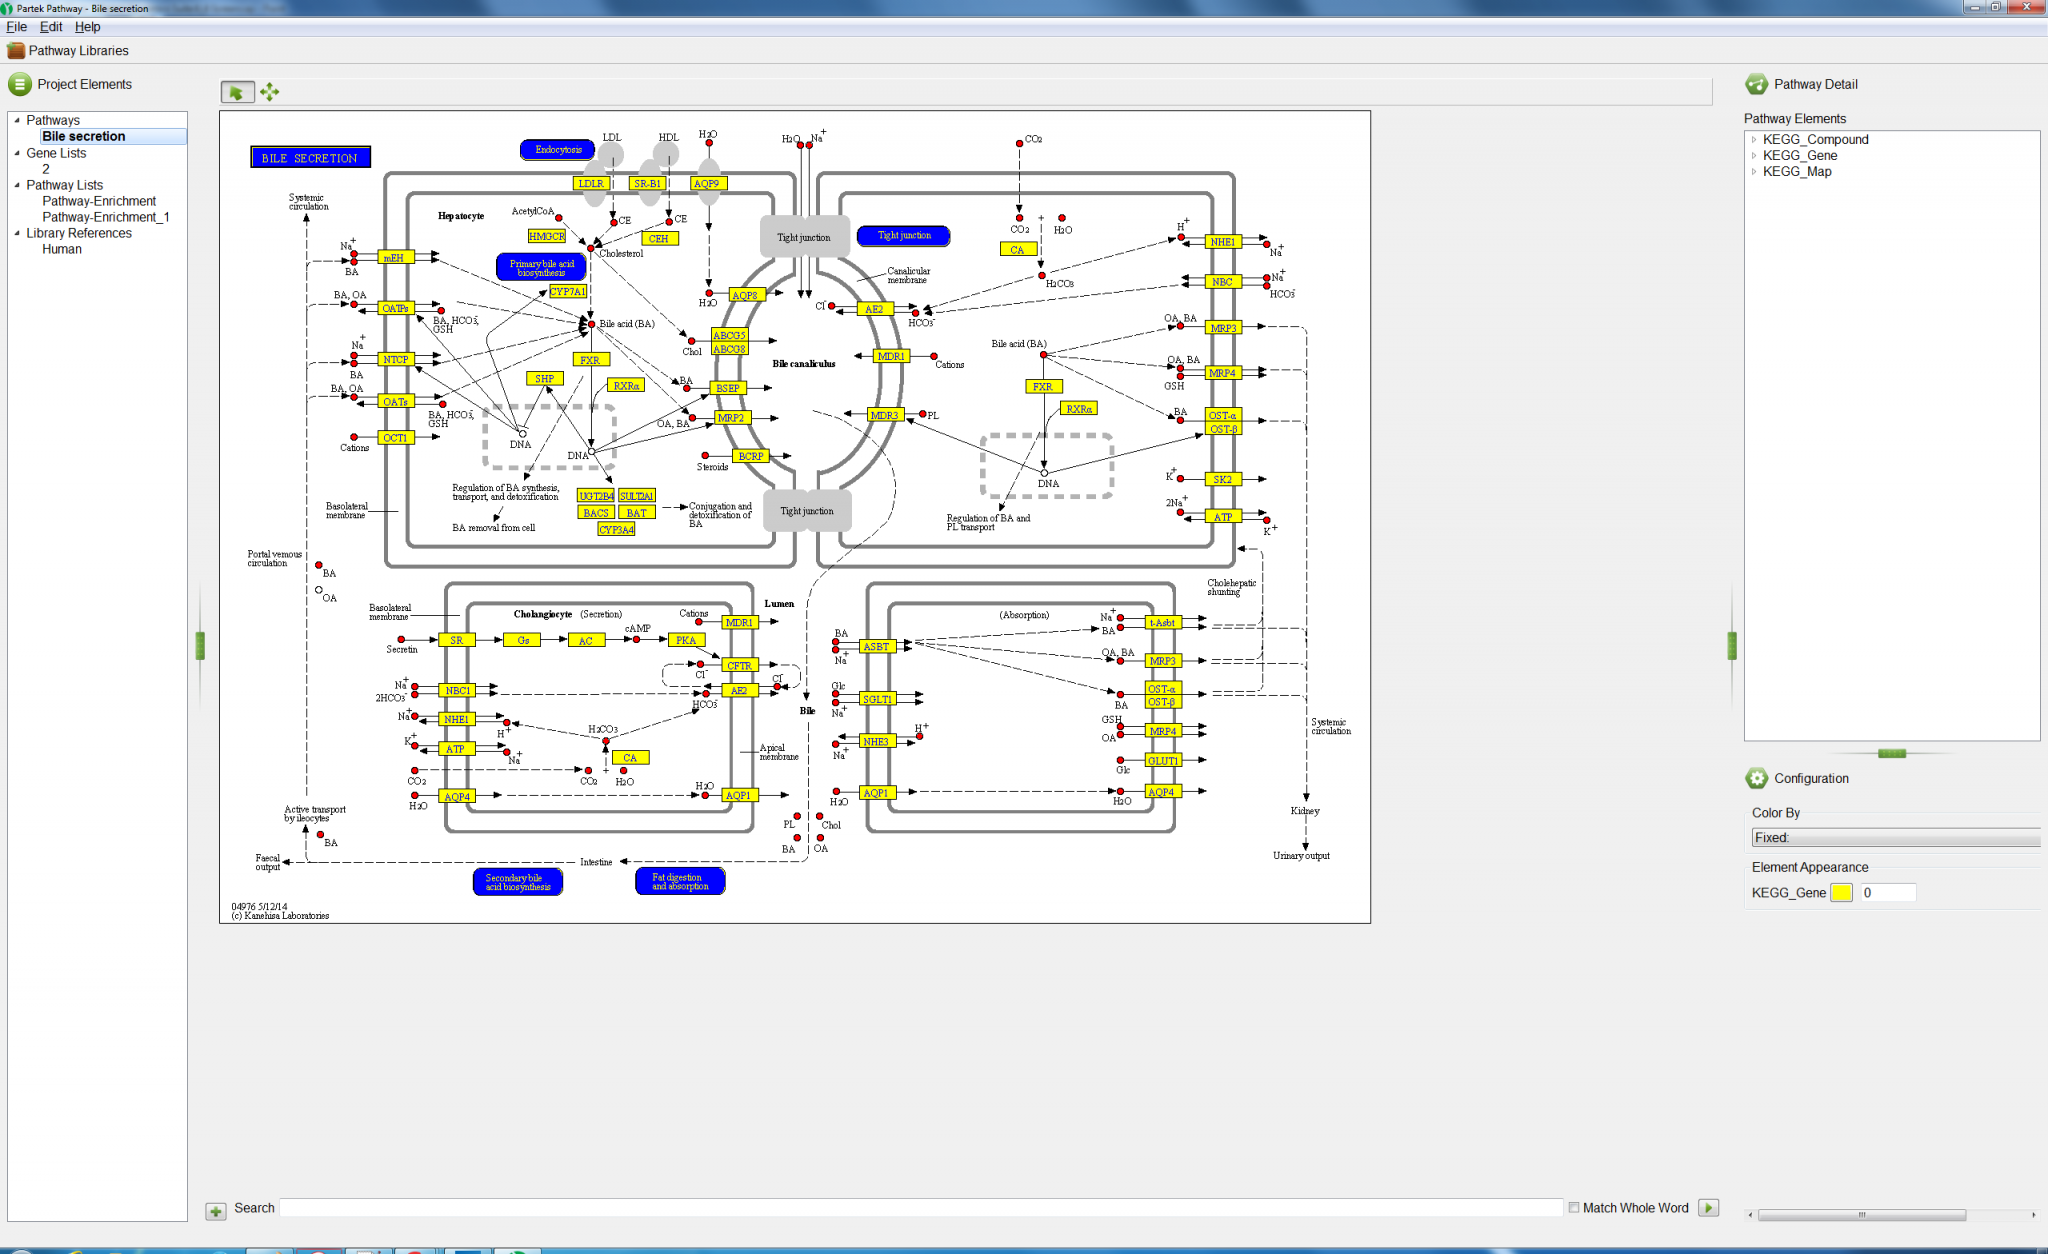The image size is (2048, 1254).
Task: Run the search using the green arrow icon
Action: pyautogui.click(x=1709, y=1207)
